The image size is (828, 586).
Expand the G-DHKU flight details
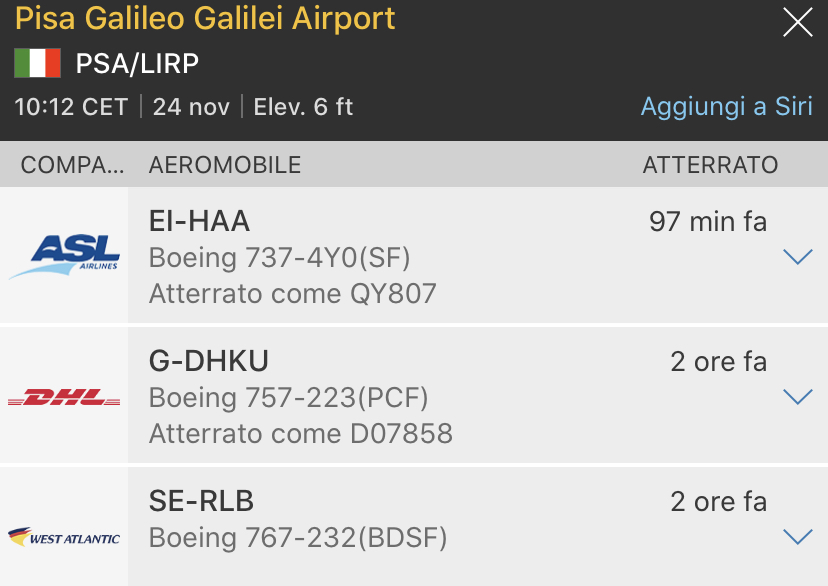(x=797, y=397)
